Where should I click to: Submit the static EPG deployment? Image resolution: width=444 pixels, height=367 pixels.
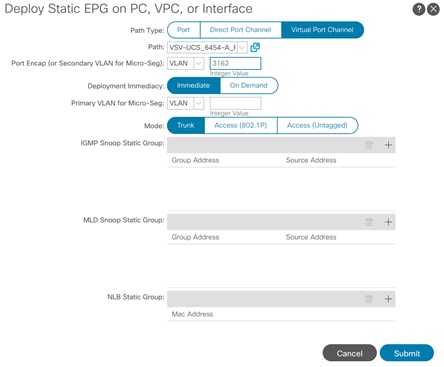pos(407,353)
